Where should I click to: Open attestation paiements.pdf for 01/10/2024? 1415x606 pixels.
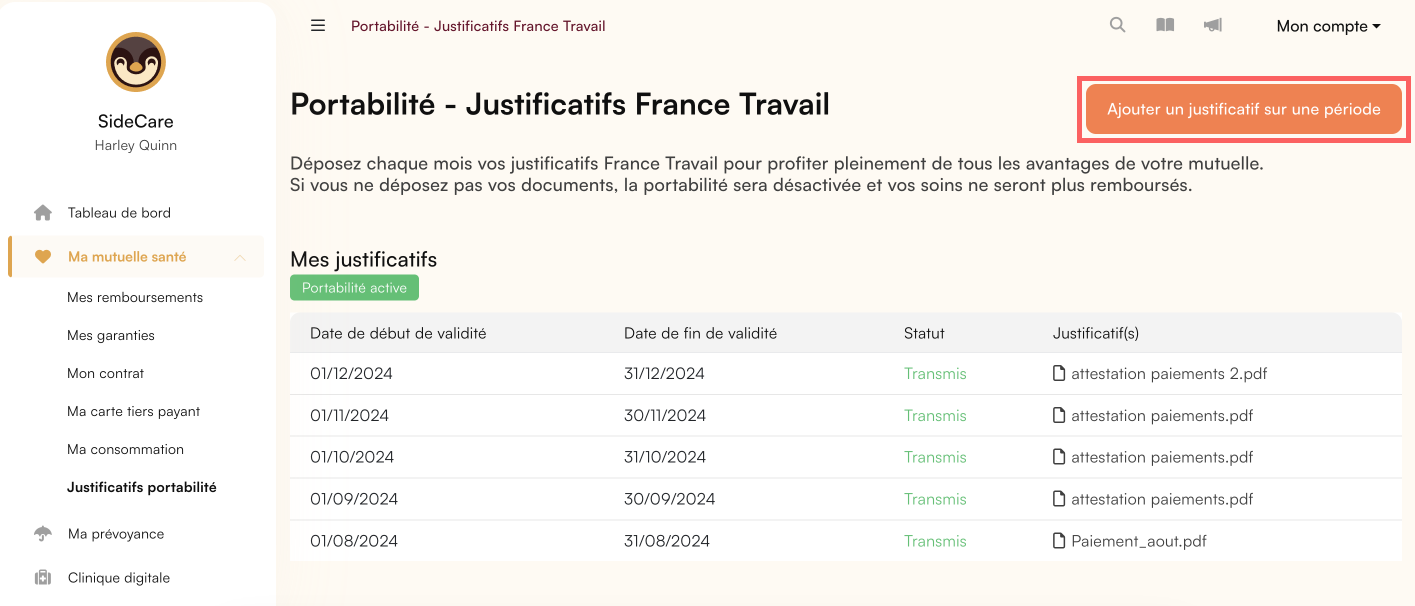click(x=1162, y=458)
